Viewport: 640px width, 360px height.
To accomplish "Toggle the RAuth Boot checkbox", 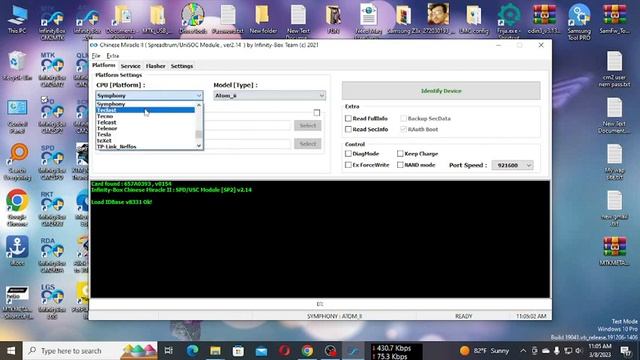I will pyautogui.click(x=403, y=129).
